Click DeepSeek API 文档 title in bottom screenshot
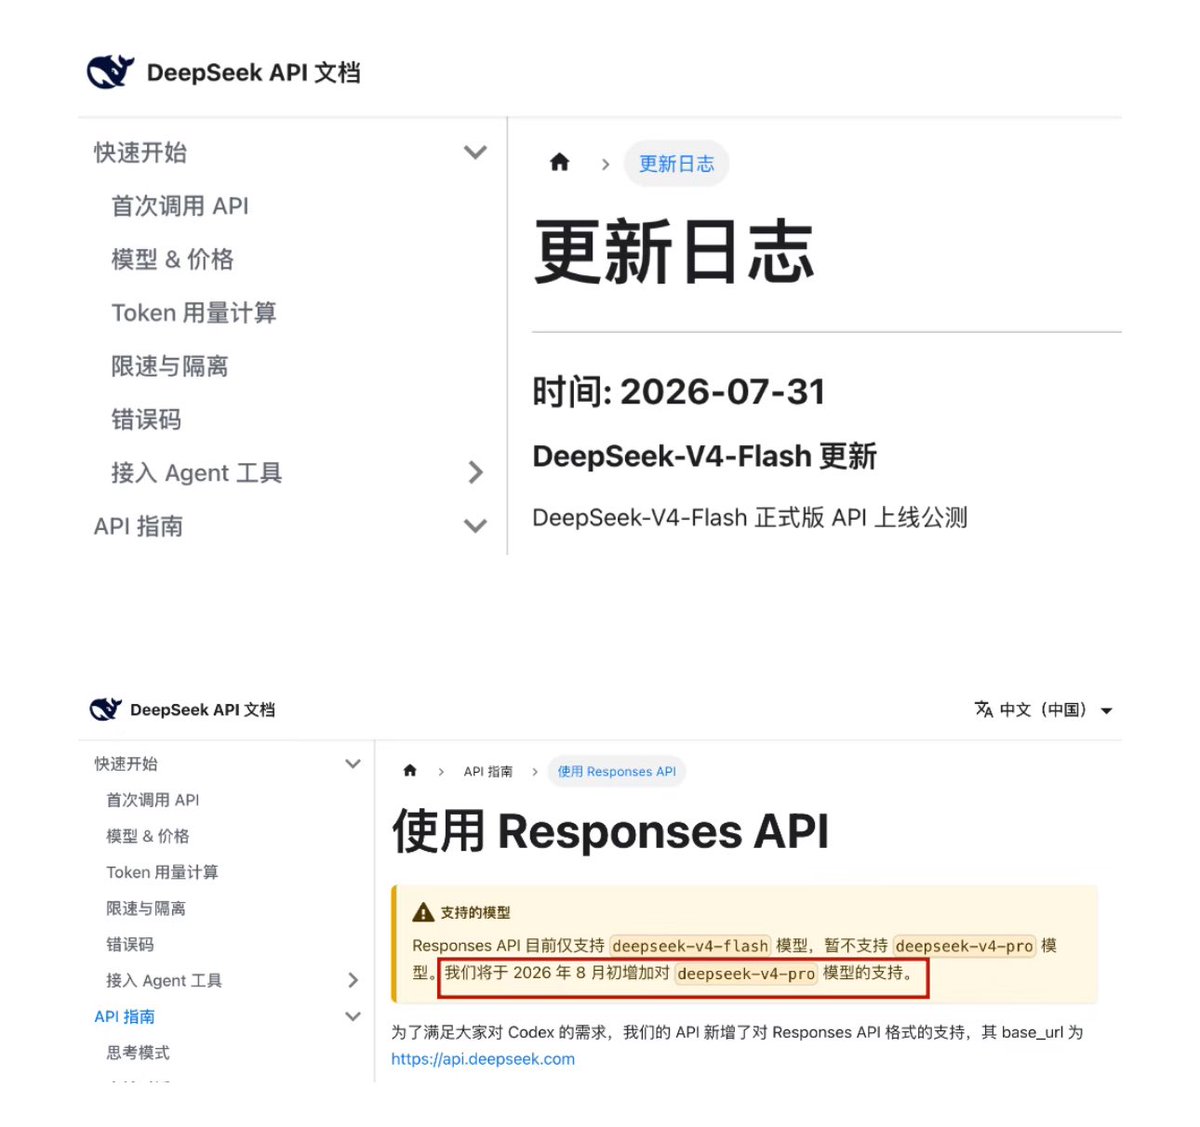The height and width of the screenshot is (1127, 1200). pyautogui.click(x=203, y=710)
